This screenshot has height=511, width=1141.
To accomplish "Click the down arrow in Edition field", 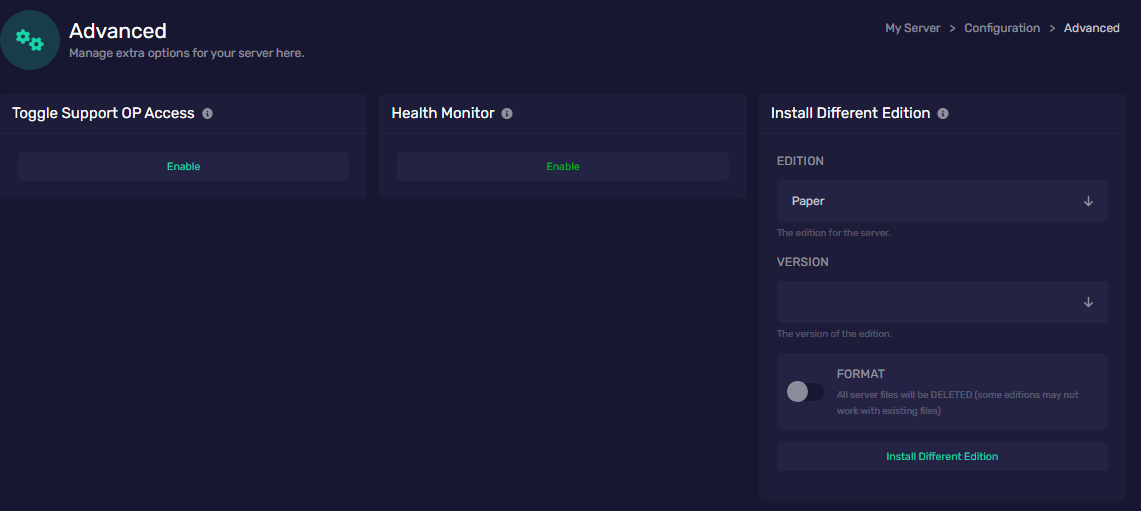I will coord(1088,201).
